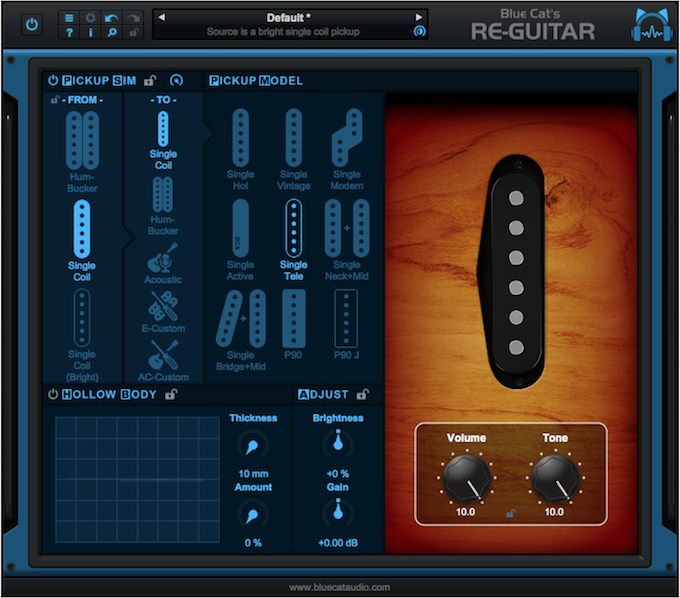Viewport: 680px width, 598px height.
Task: Choose P90 pickup model
Action: click(294, 325)
